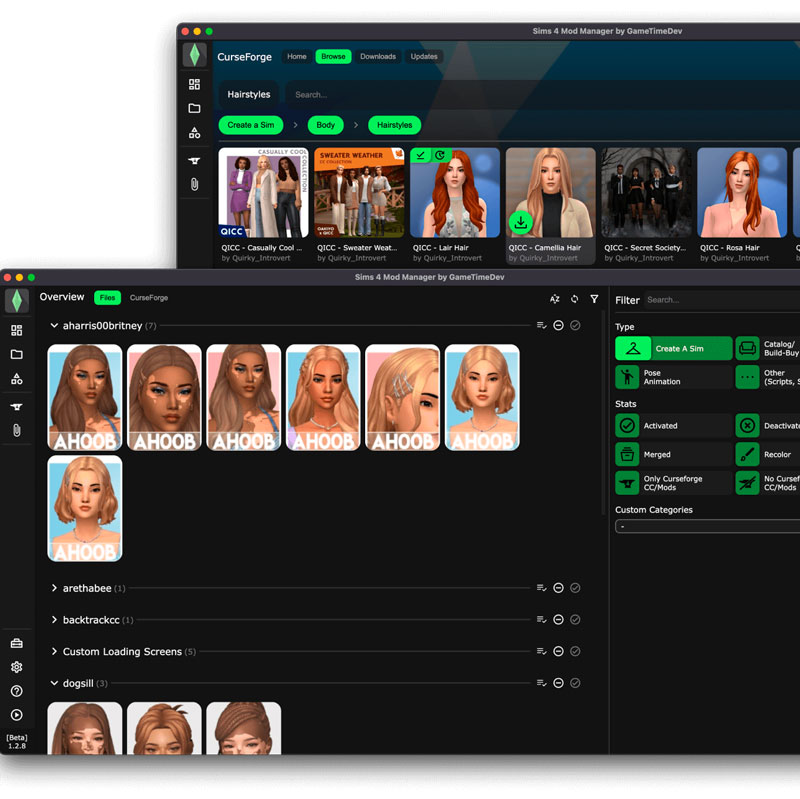Click the refresh icon in the Overview toolbar
The image size is (800, 799).
pos(574,299)
